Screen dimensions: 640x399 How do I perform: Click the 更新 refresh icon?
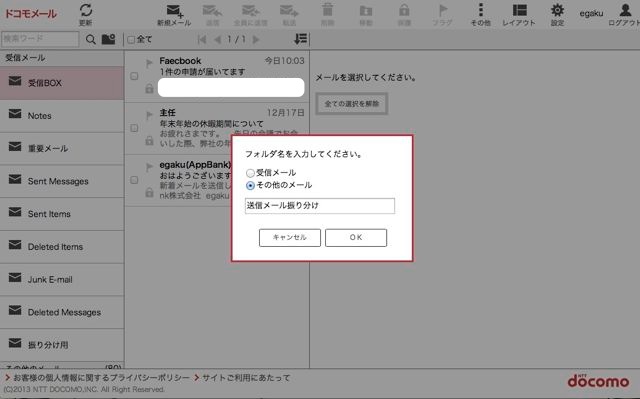[86, 10]
